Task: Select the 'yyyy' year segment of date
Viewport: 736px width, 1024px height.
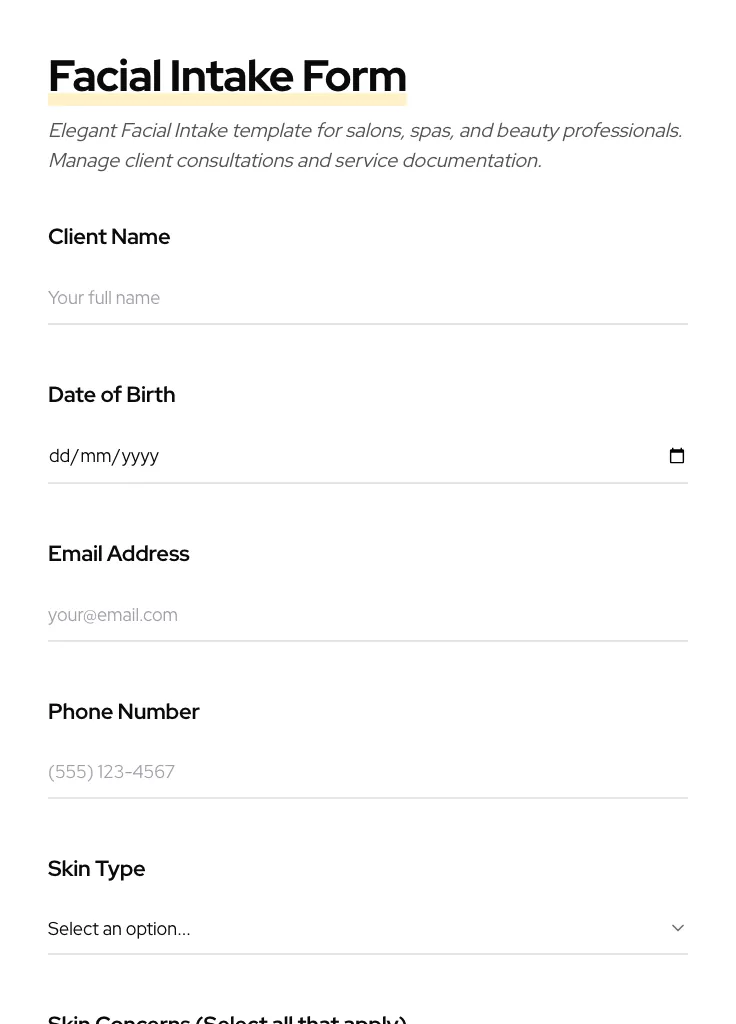Action: point(140,456)
